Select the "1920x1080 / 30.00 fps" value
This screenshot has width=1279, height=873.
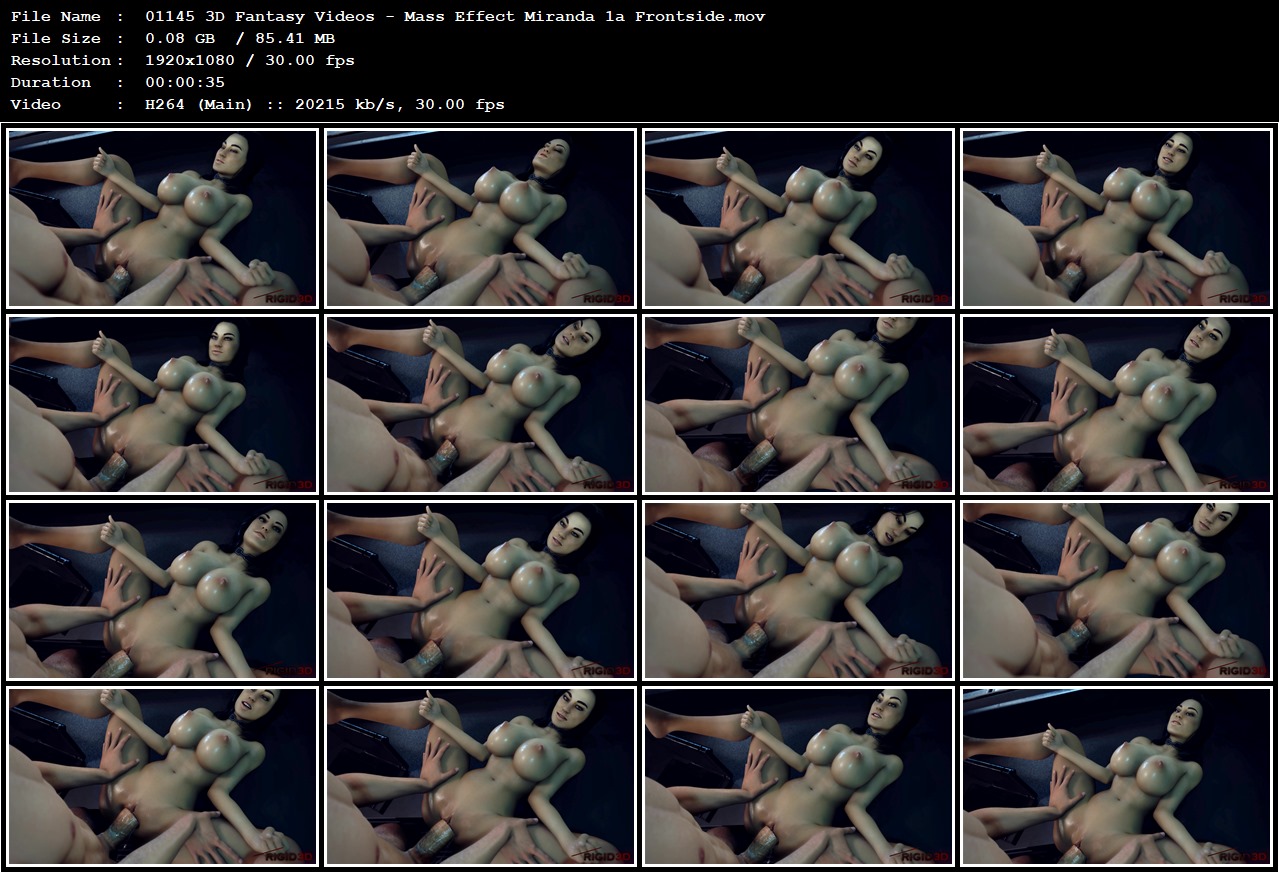point(250,60)
